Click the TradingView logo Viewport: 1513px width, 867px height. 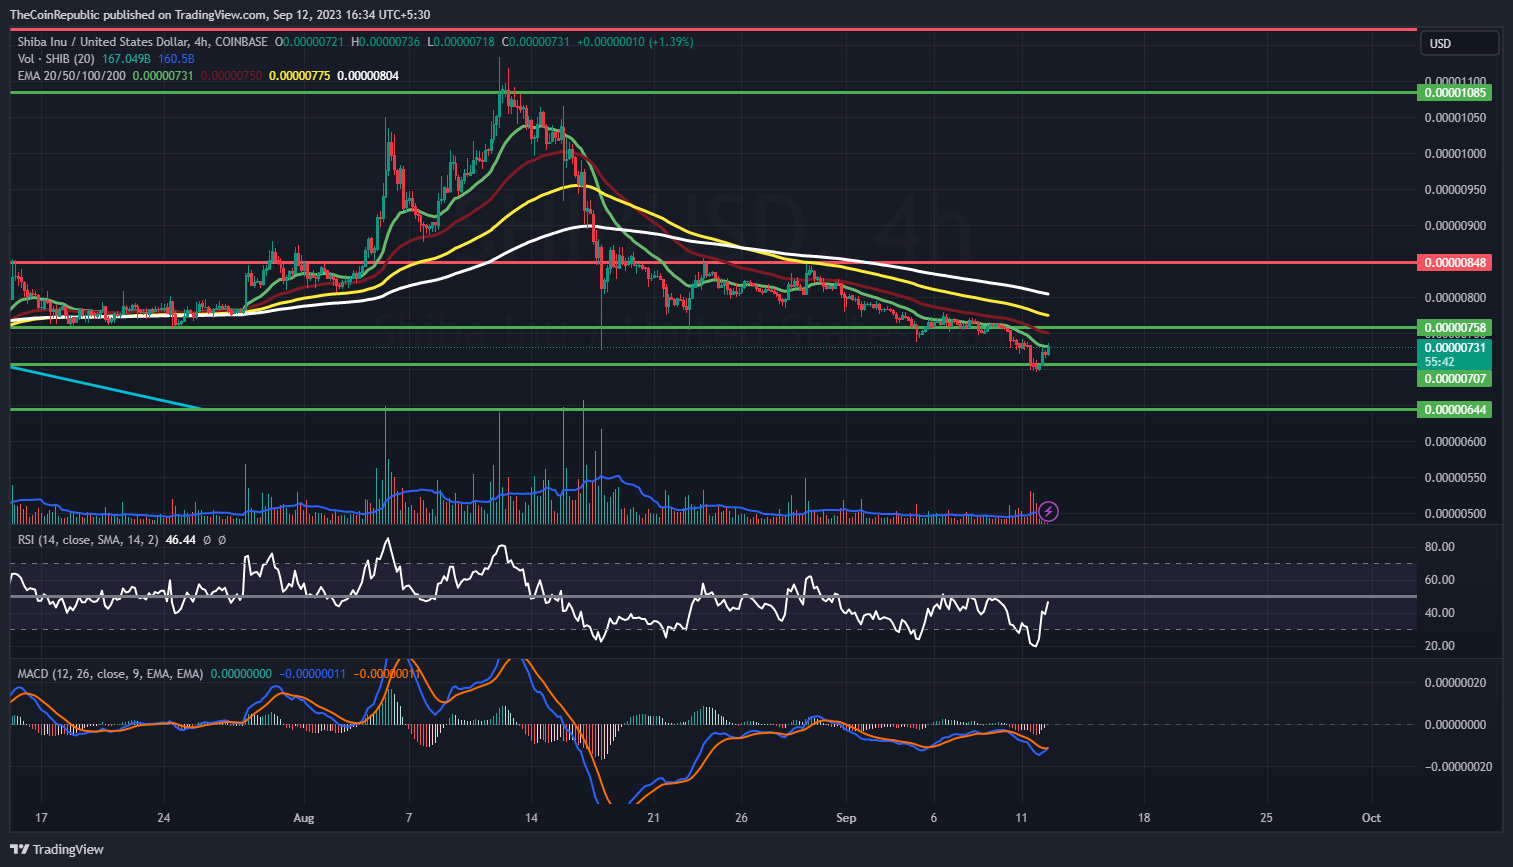coord(57,849)
